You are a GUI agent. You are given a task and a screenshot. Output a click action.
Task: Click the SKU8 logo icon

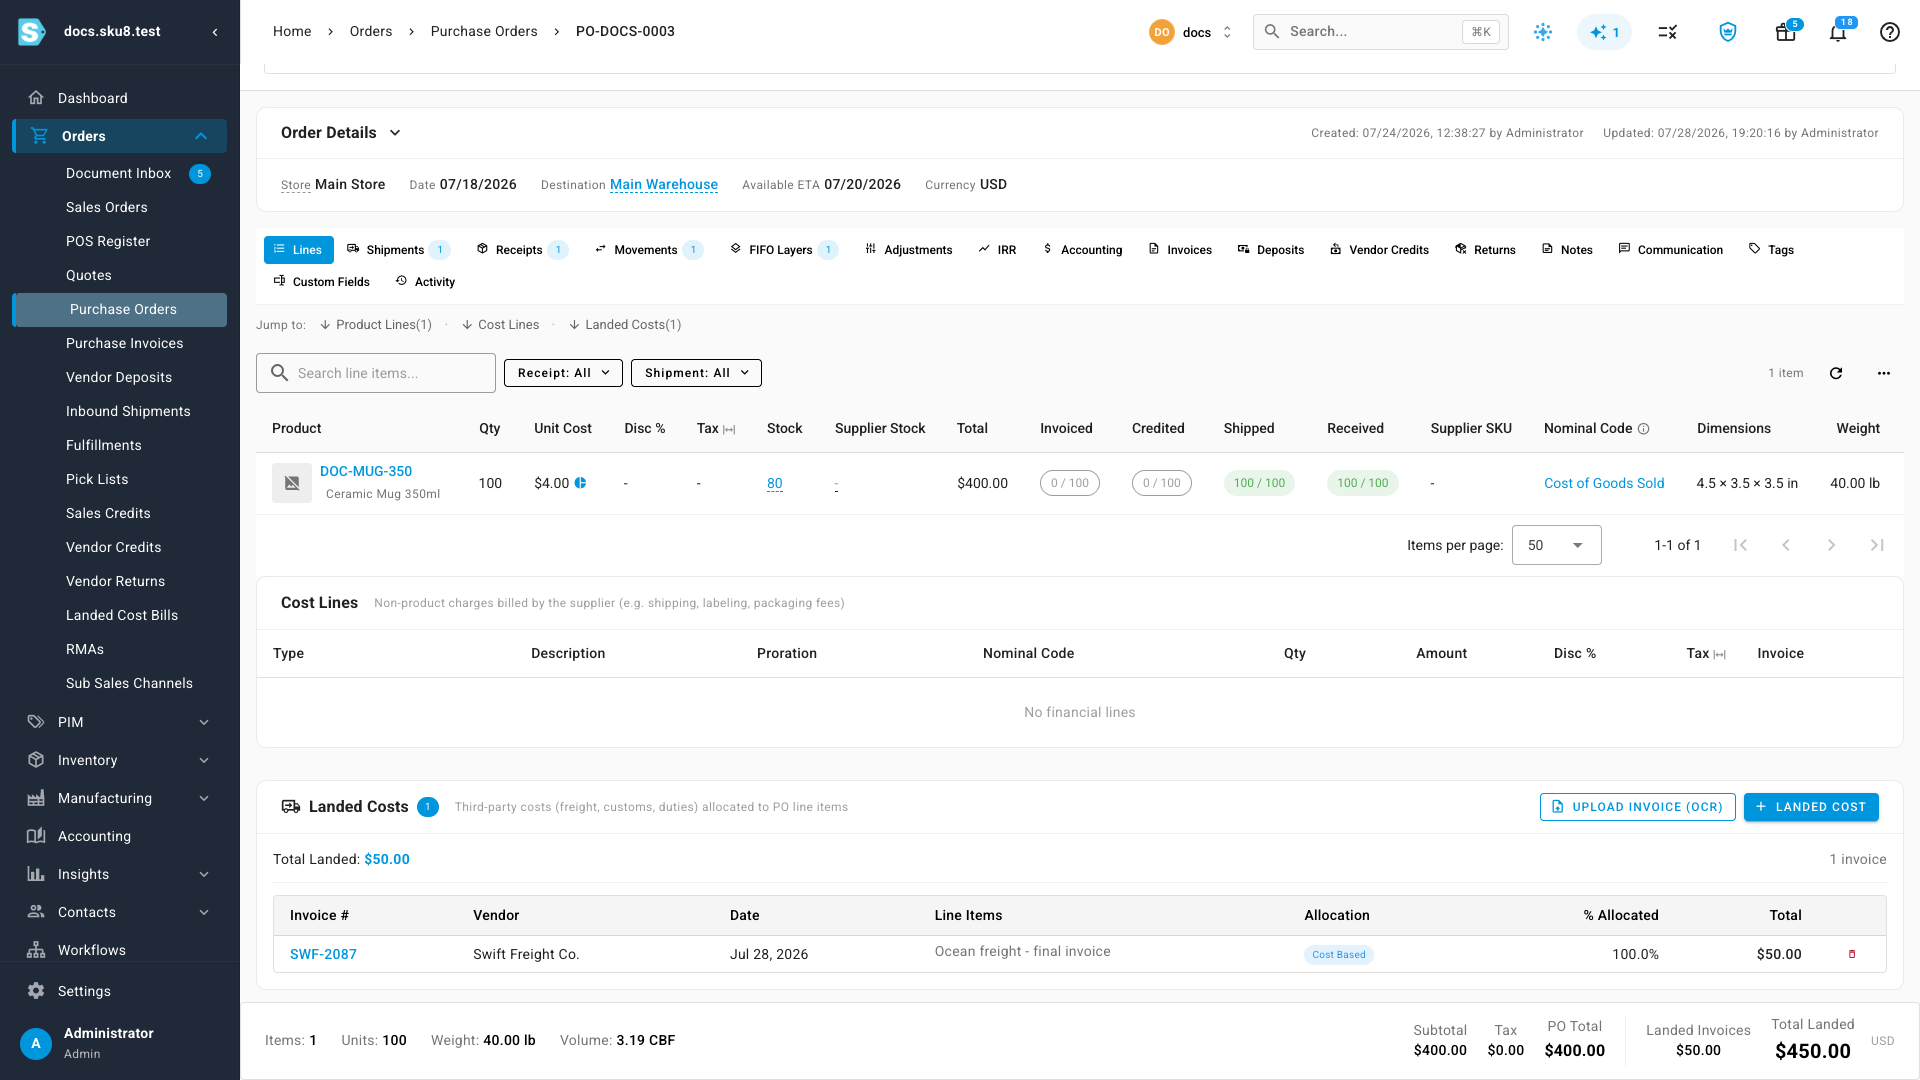[x=32, y=32]
